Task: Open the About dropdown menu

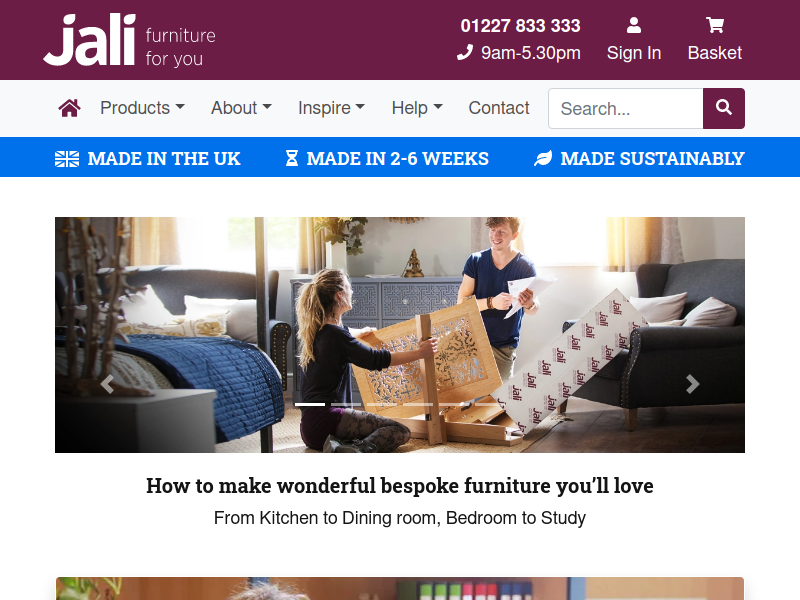Action: 241,108
